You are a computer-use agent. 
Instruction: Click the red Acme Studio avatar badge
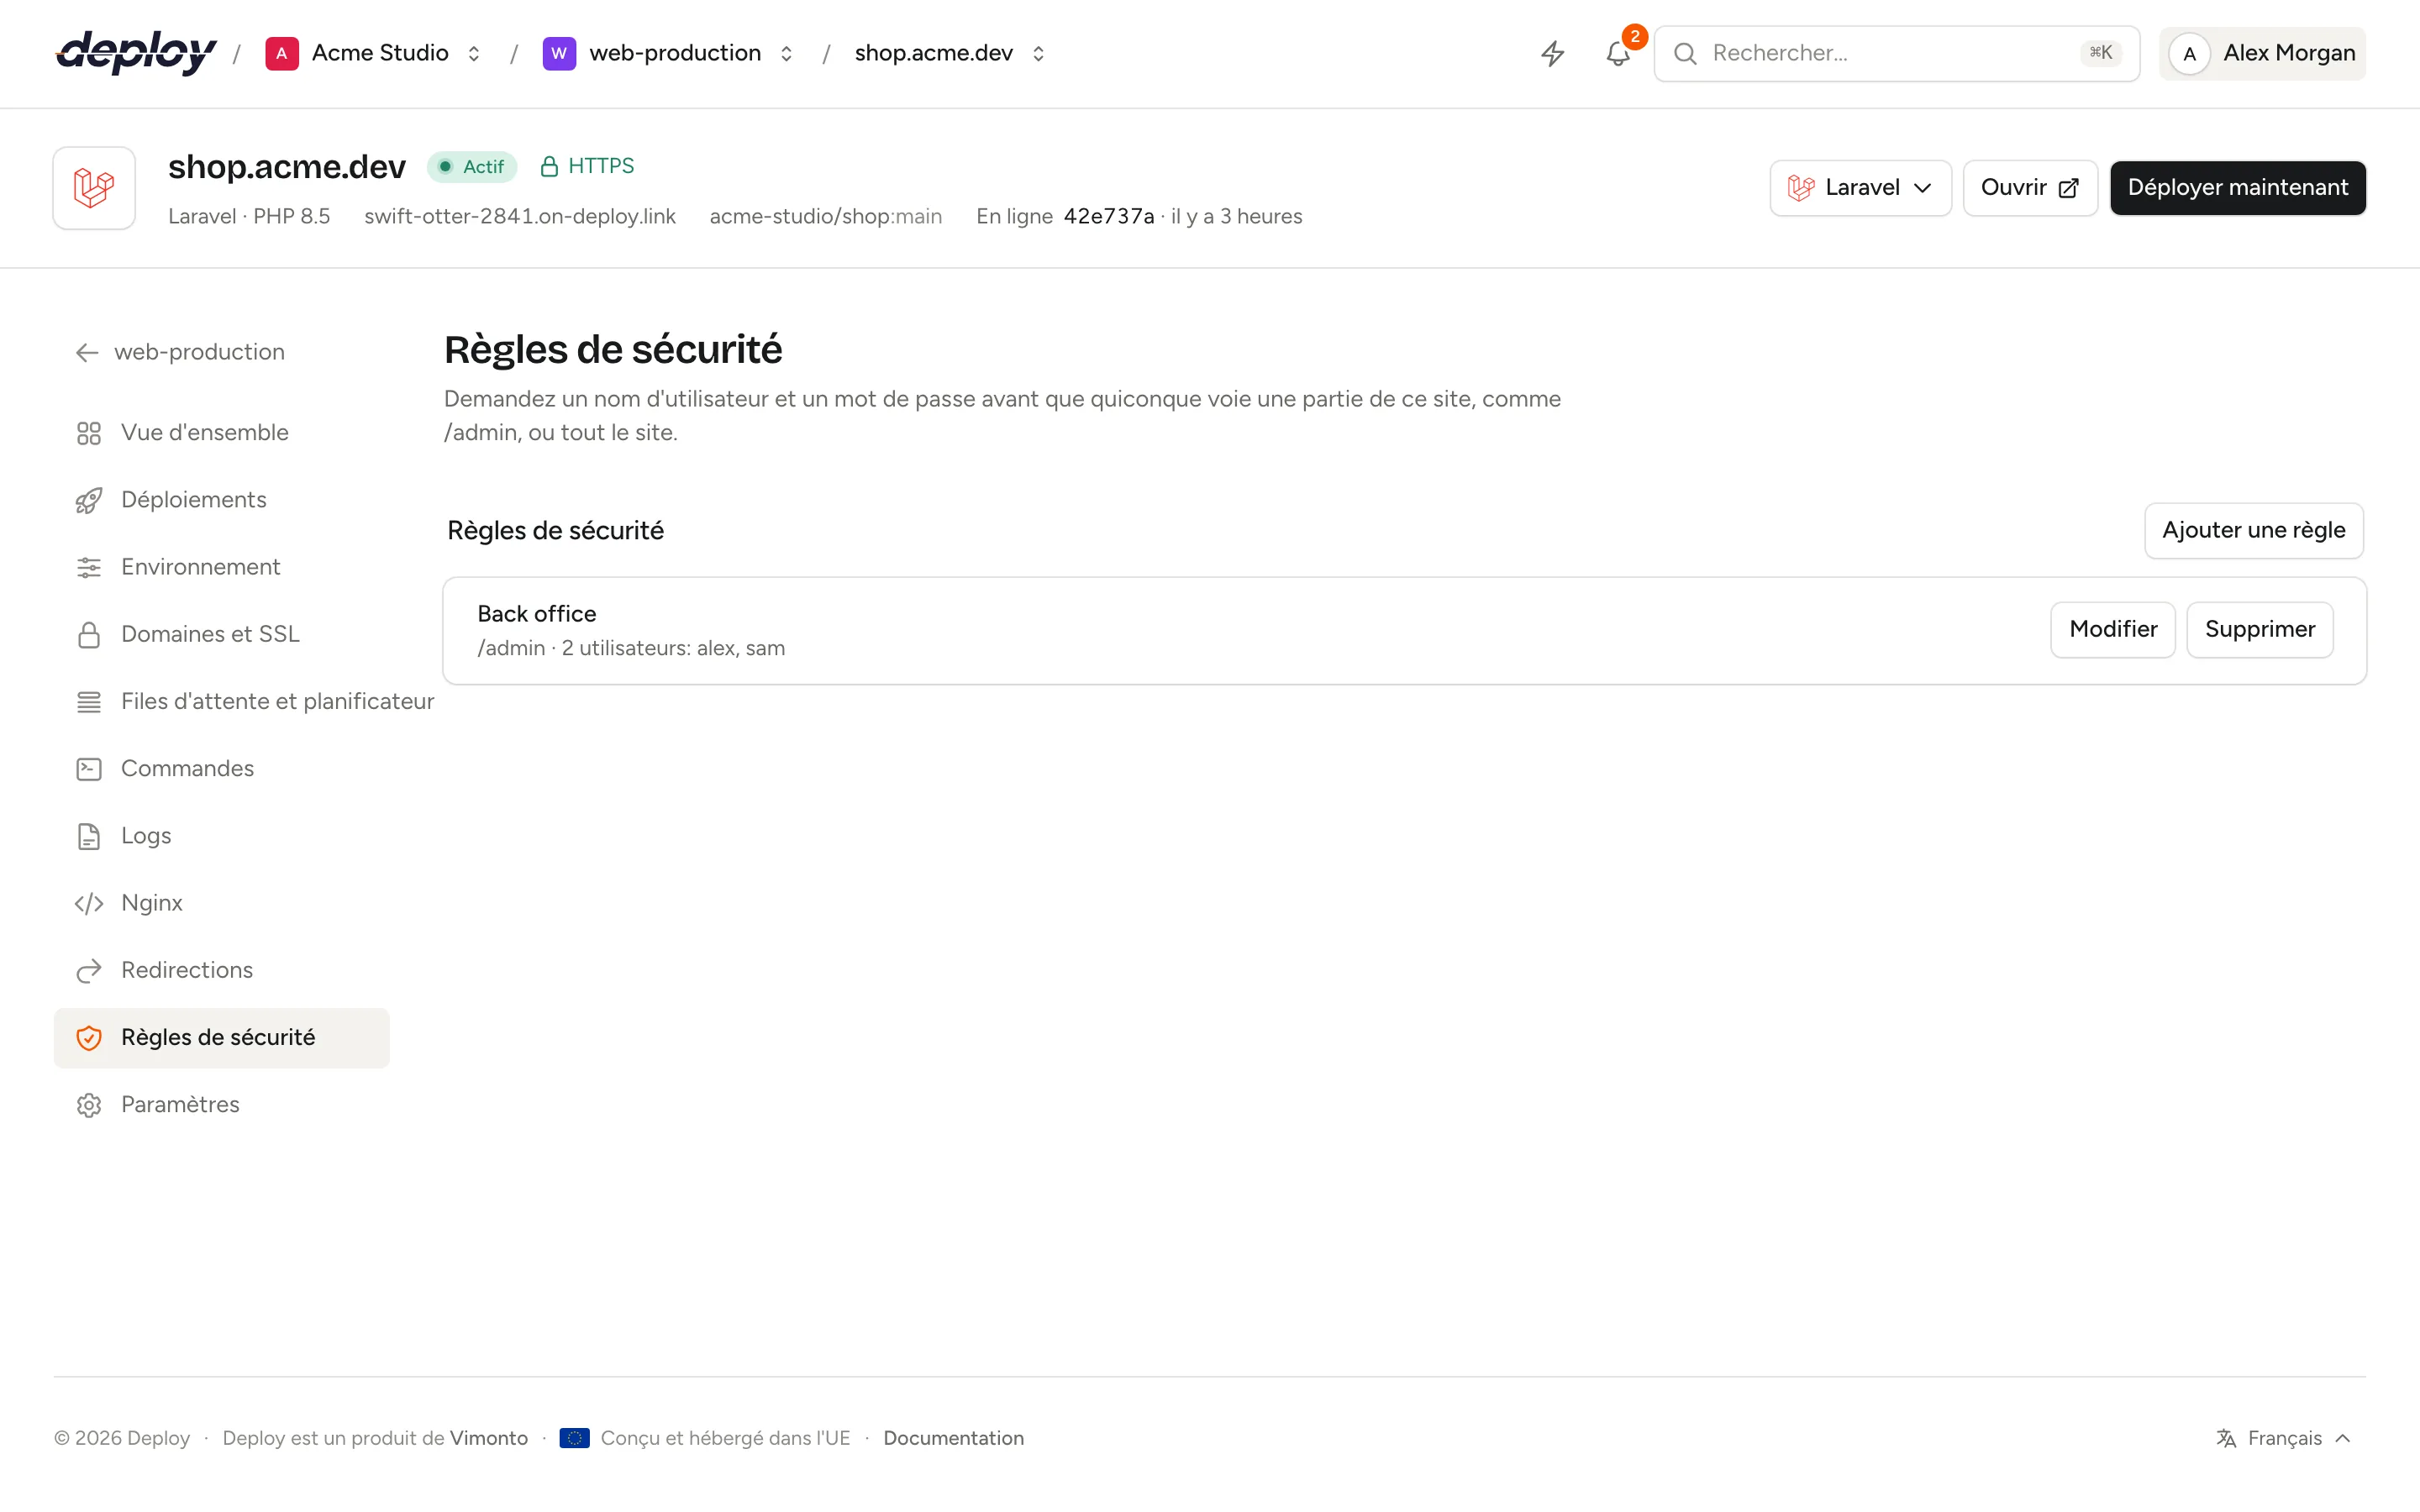[x=282, y=53]
